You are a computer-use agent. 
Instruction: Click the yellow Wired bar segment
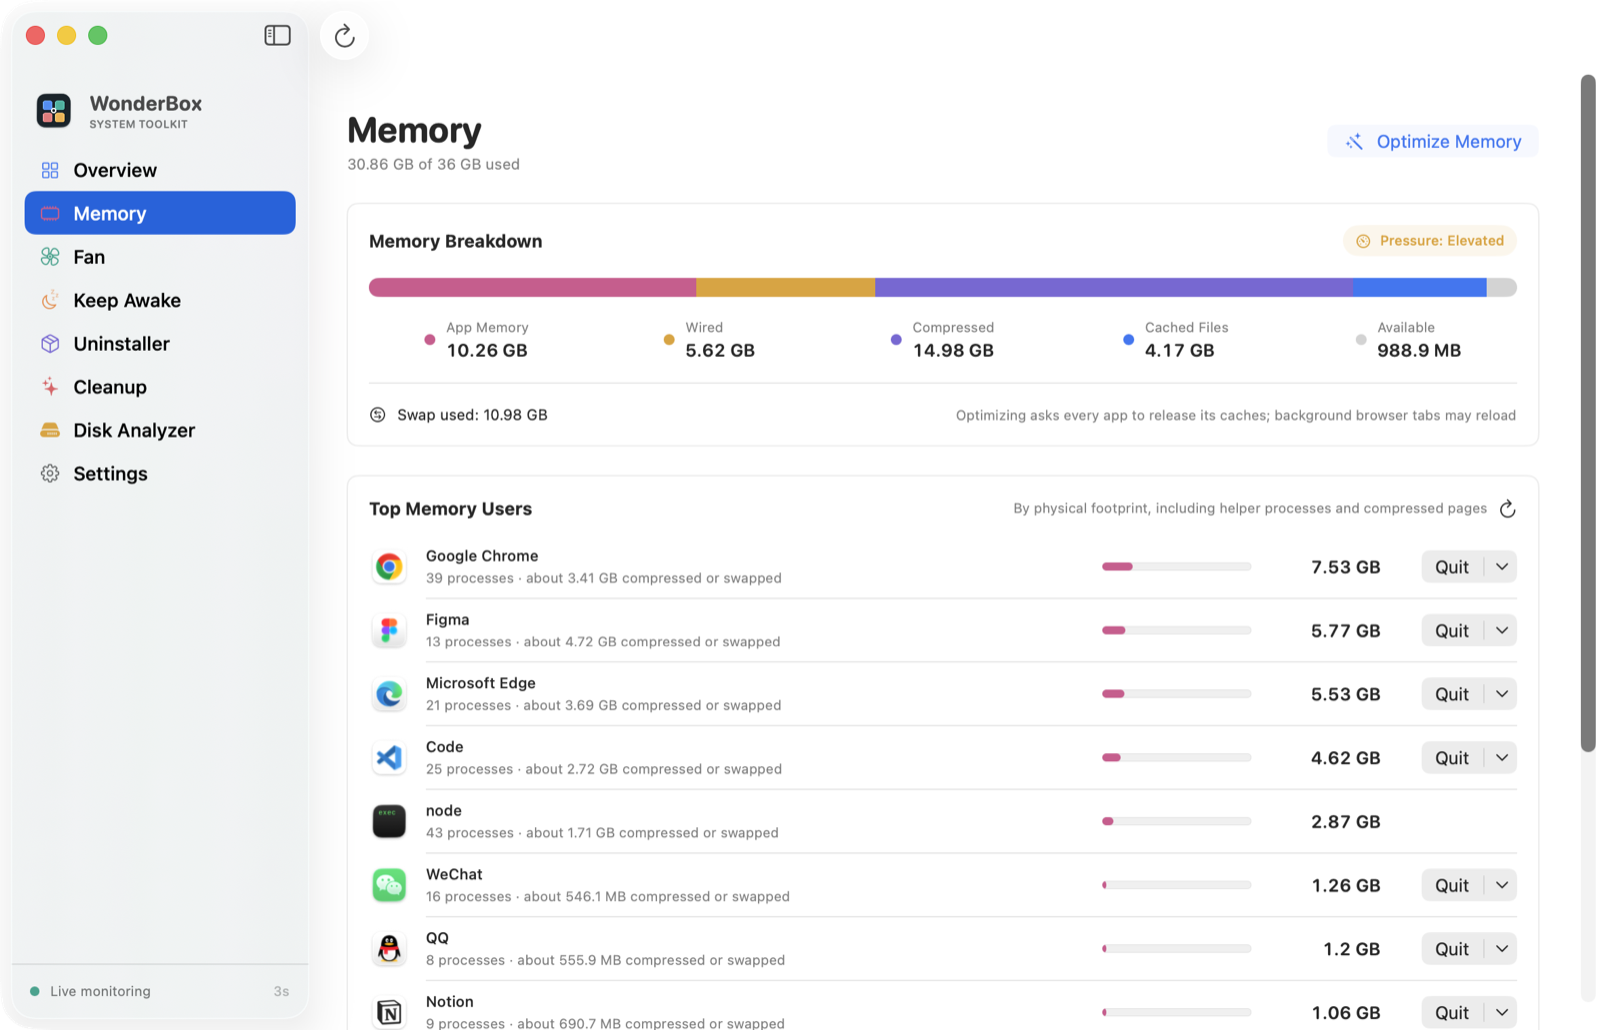[785, 288]
